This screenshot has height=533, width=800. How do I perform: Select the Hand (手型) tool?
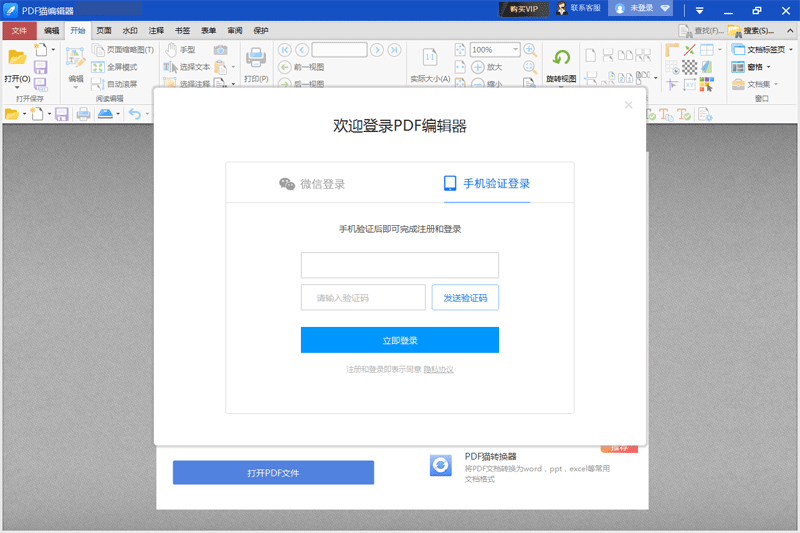click(181, 50)
